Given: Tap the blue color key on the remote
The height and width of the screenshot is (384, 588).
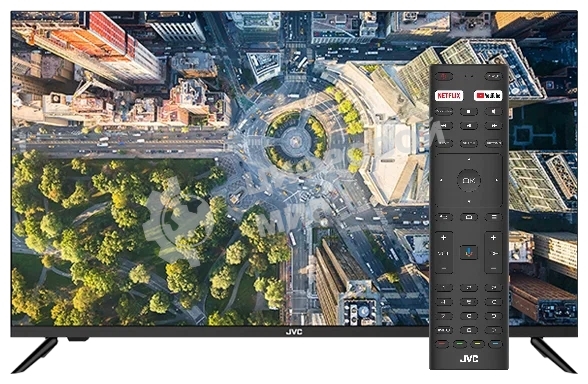Looking at the screenshot, I should click(495, 344).
